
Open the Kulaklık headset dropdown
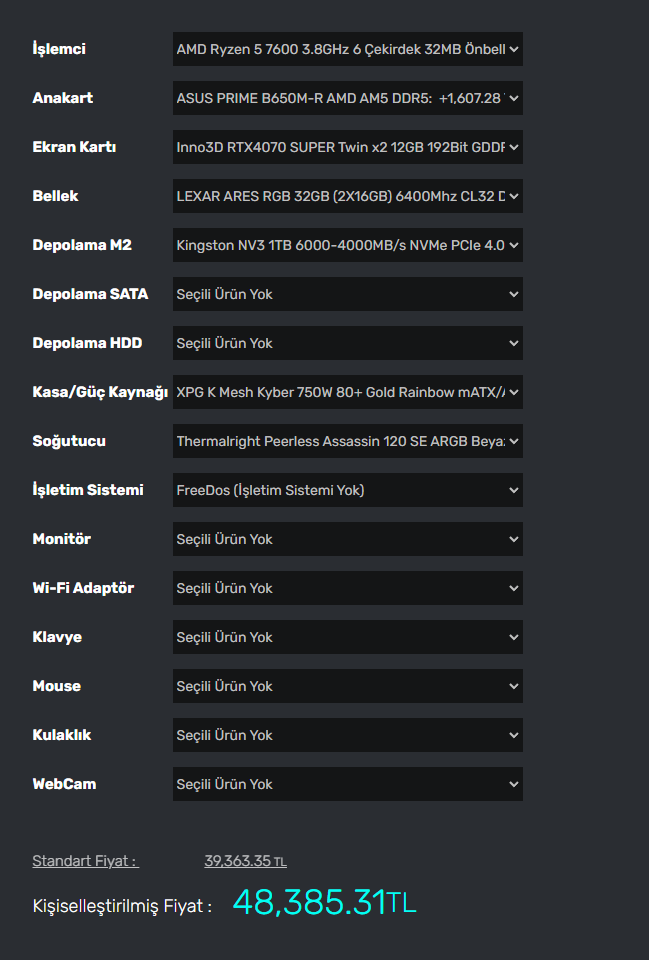tap(347, 735)
